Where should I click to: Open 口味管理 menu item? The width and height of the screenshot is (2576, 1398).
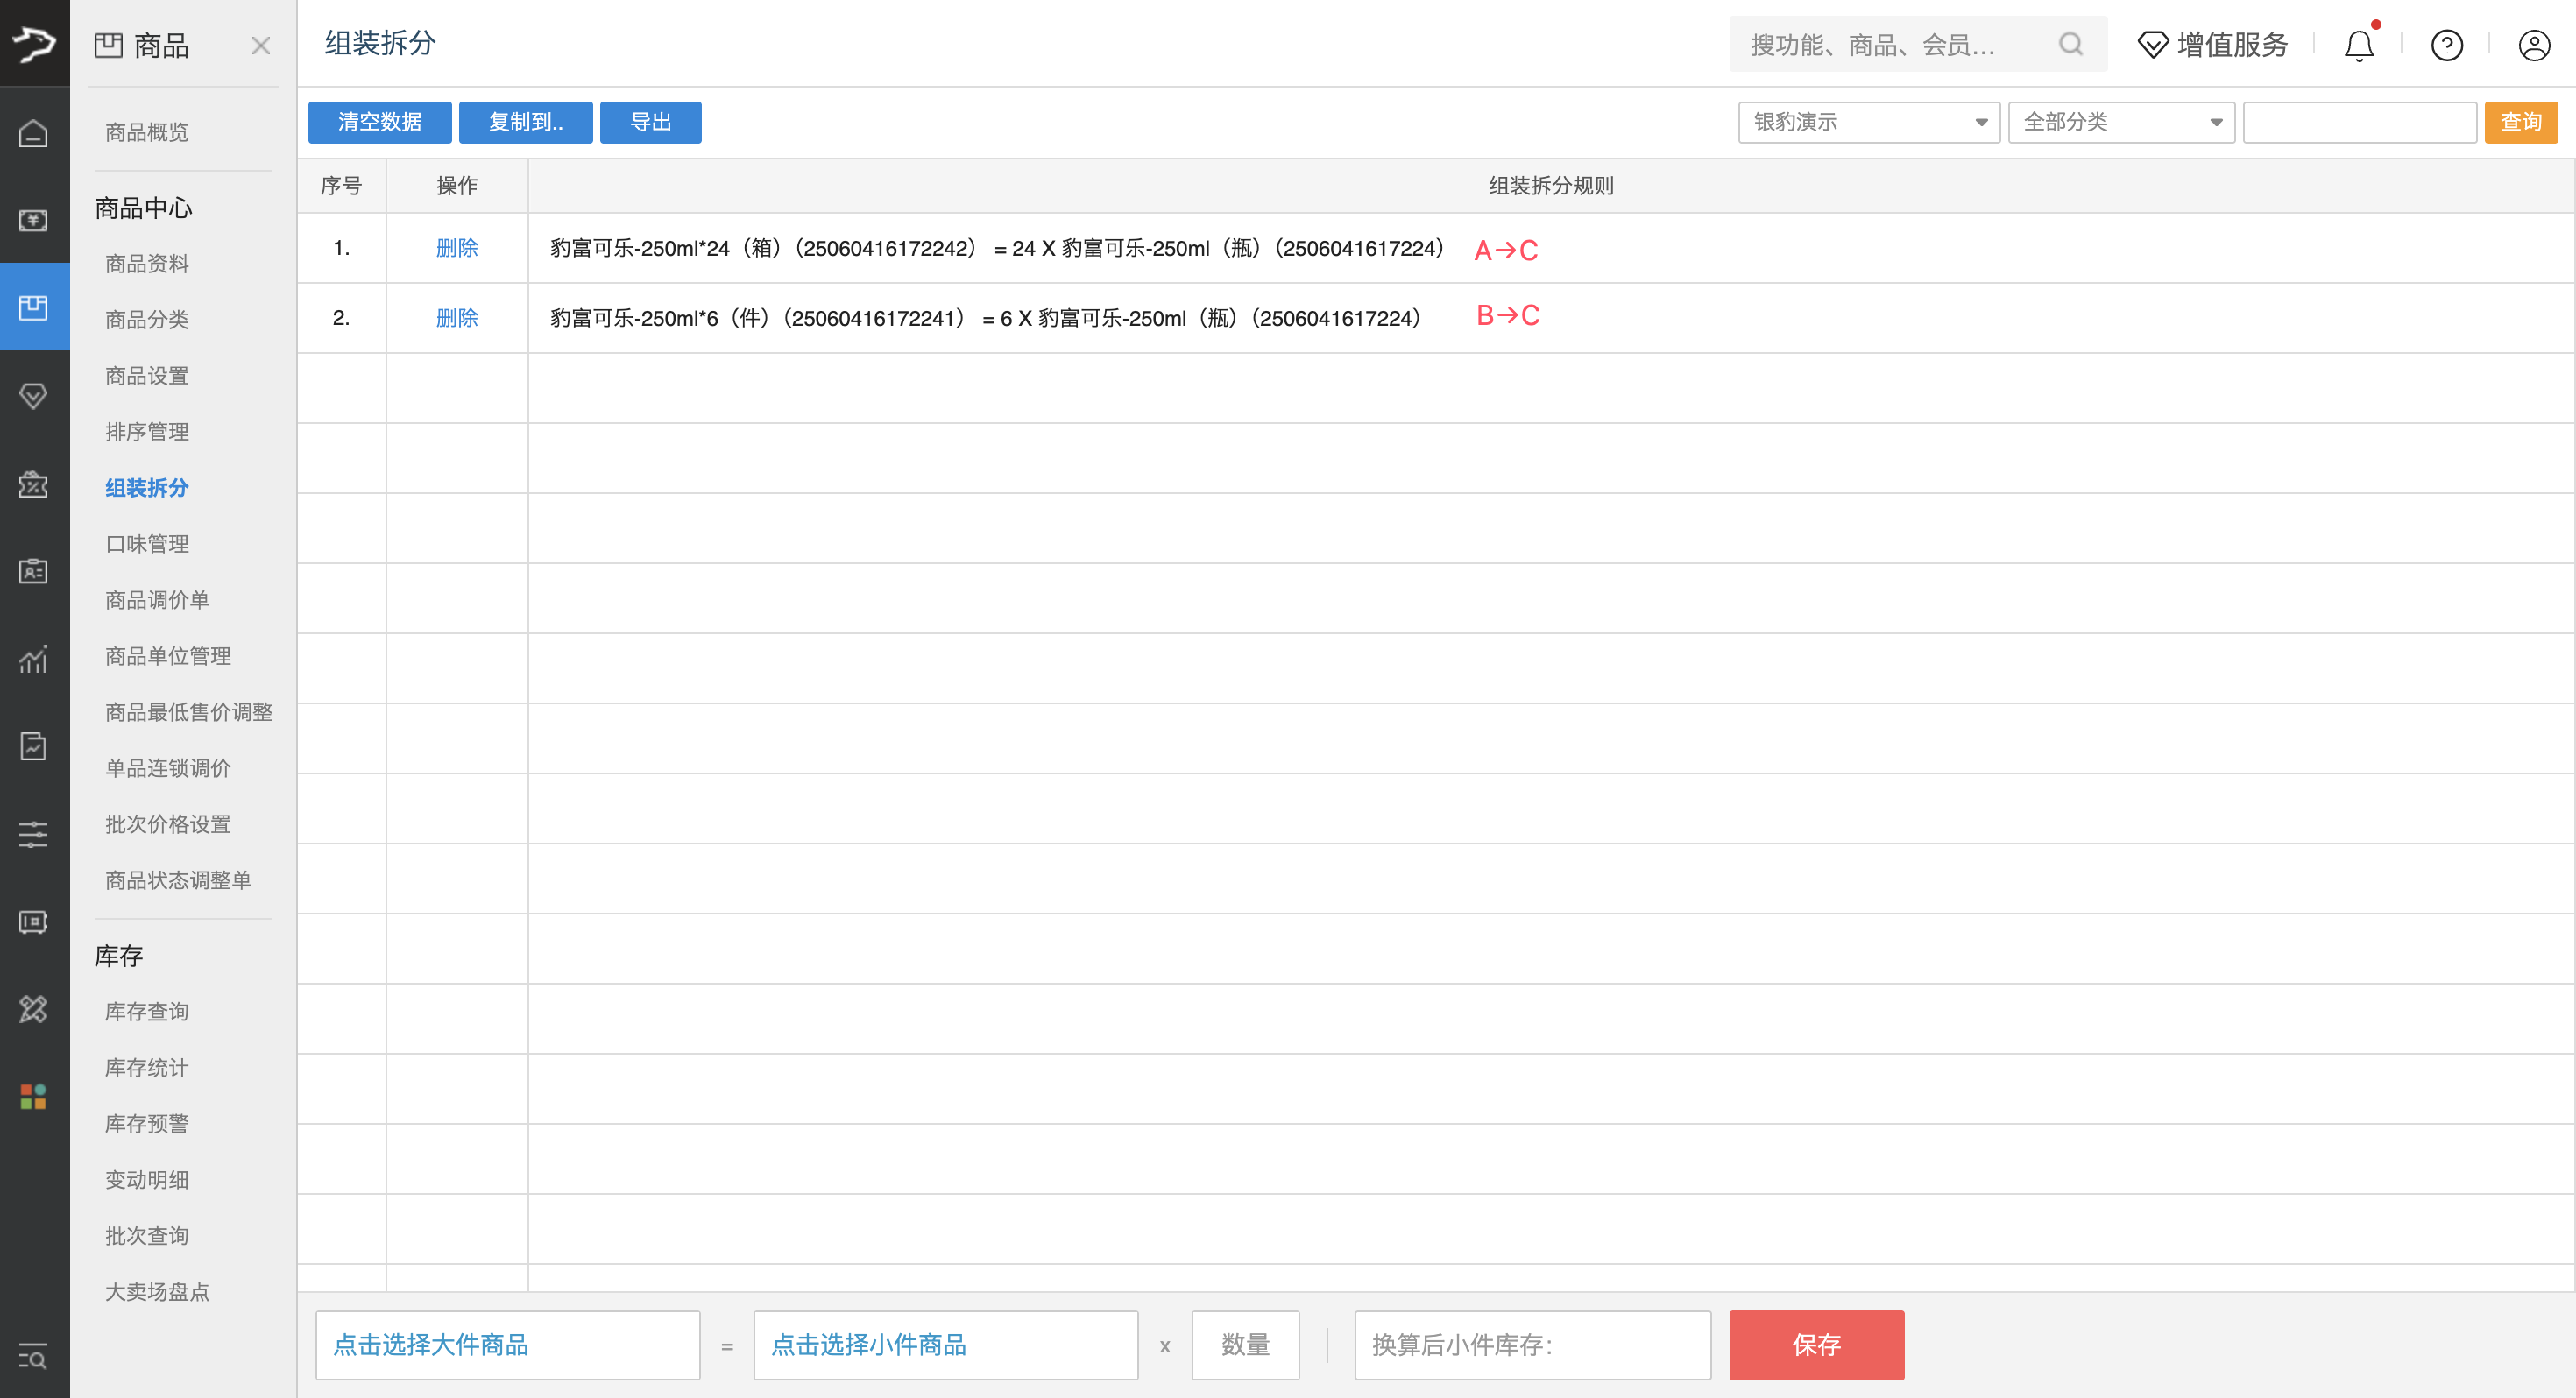147,544
